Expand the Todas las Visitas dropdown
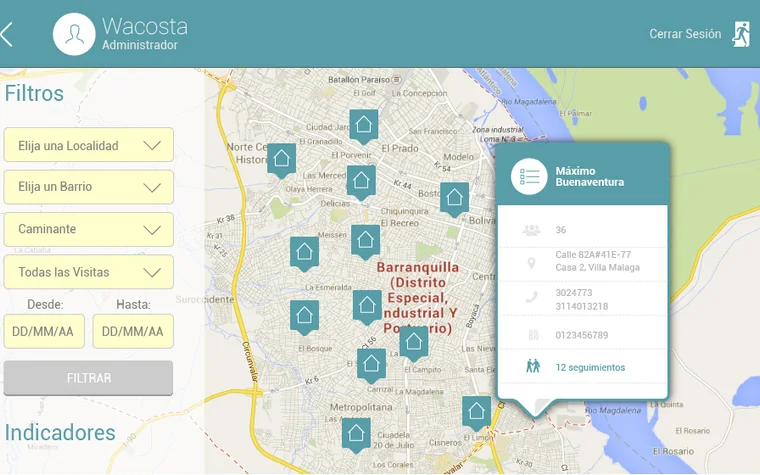The height and width of the screenshot is (475, 760). (89, 272)
